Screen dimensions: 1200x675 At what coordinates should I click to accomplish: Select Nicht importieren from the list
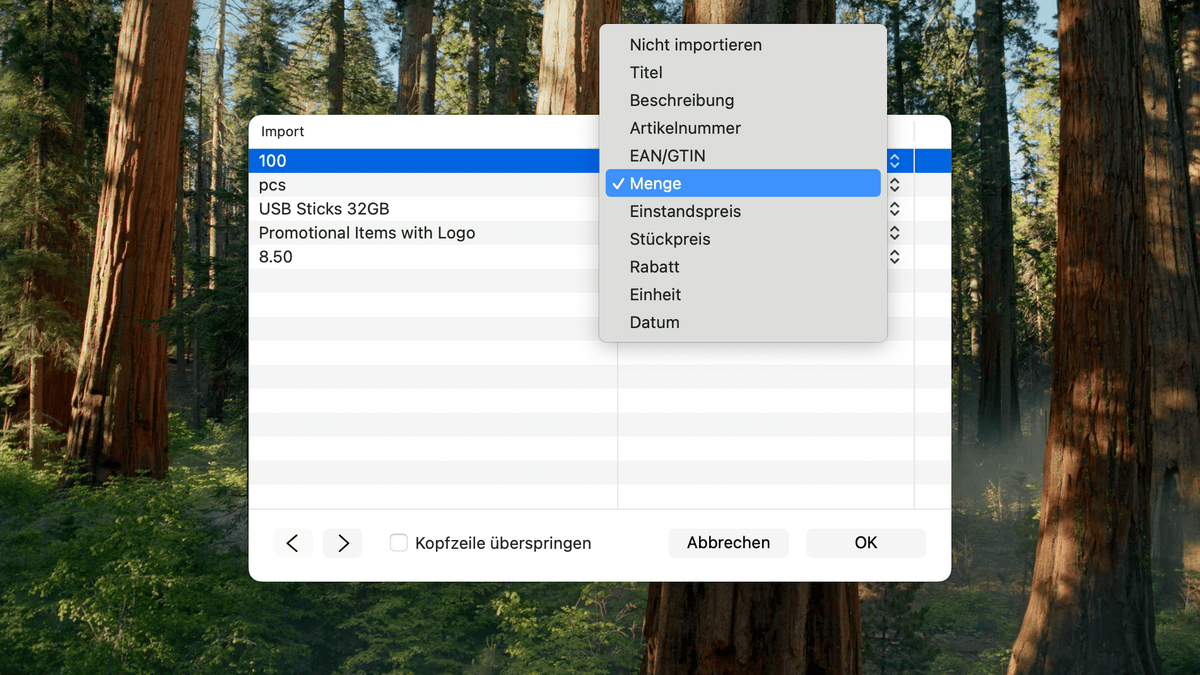click(695, 44)
